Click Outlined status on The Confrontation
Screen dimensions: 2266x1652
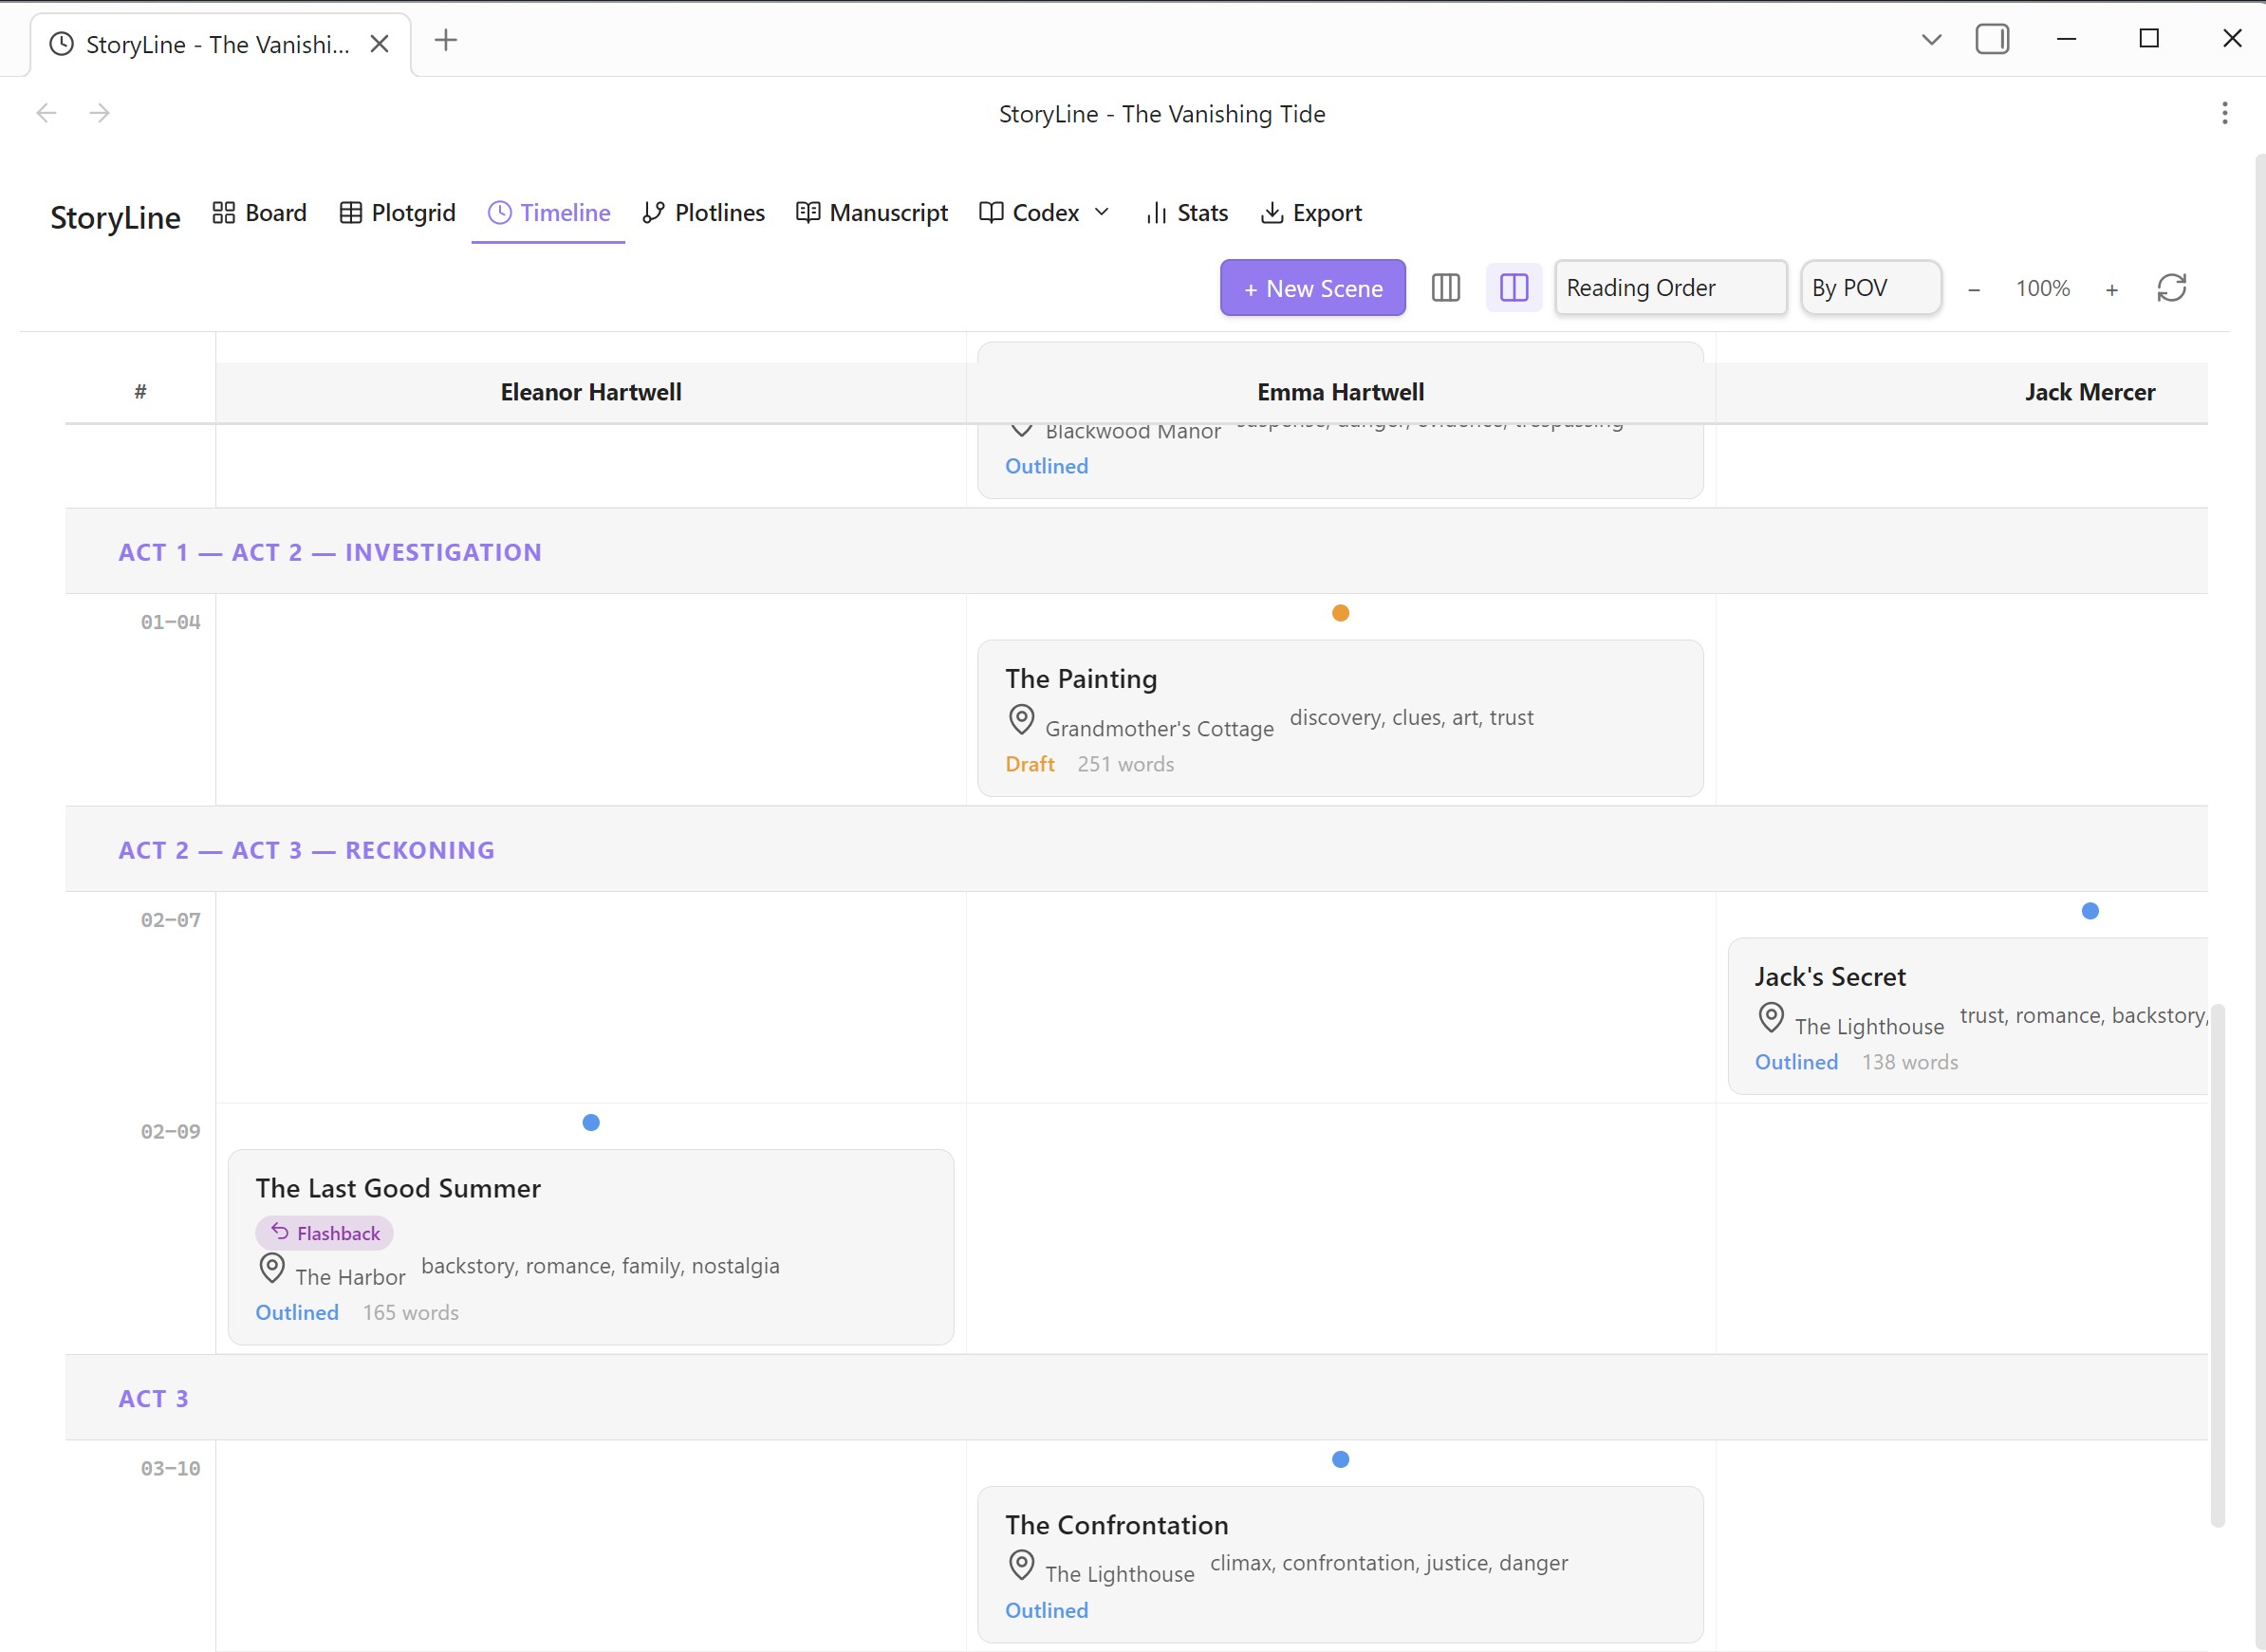(x=1046, y=1610)
